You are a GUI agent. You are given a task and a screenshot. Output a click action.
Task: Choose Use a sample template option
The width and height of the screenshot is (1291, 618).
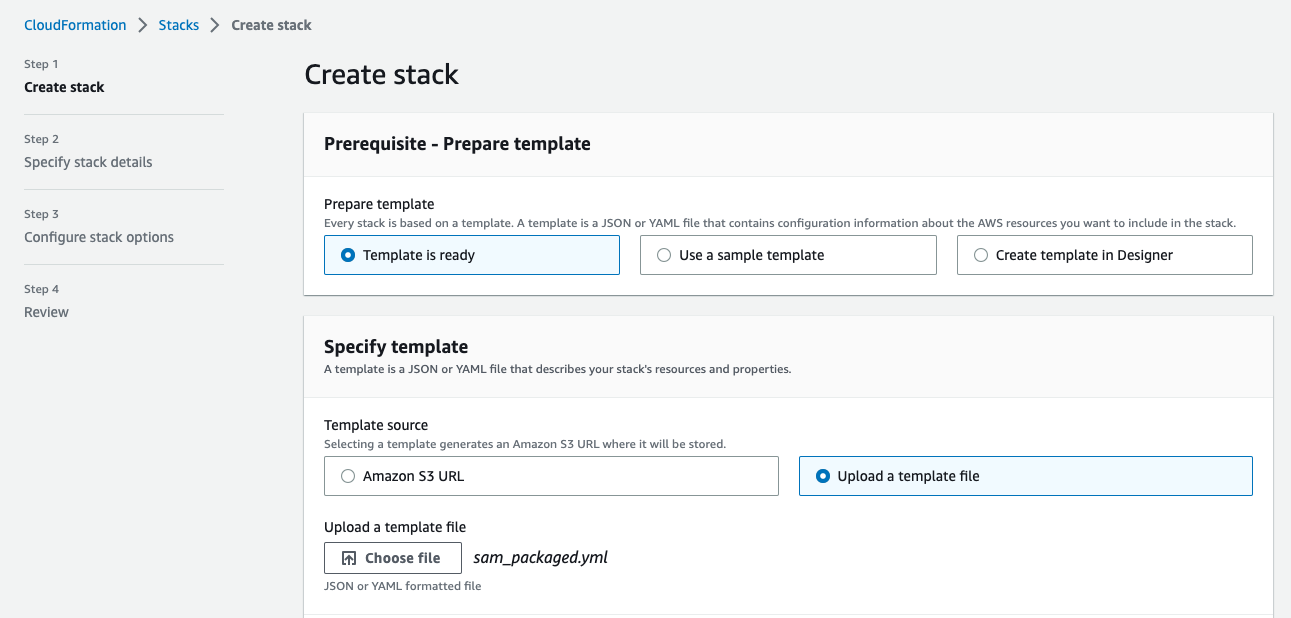tap(664, 255)
